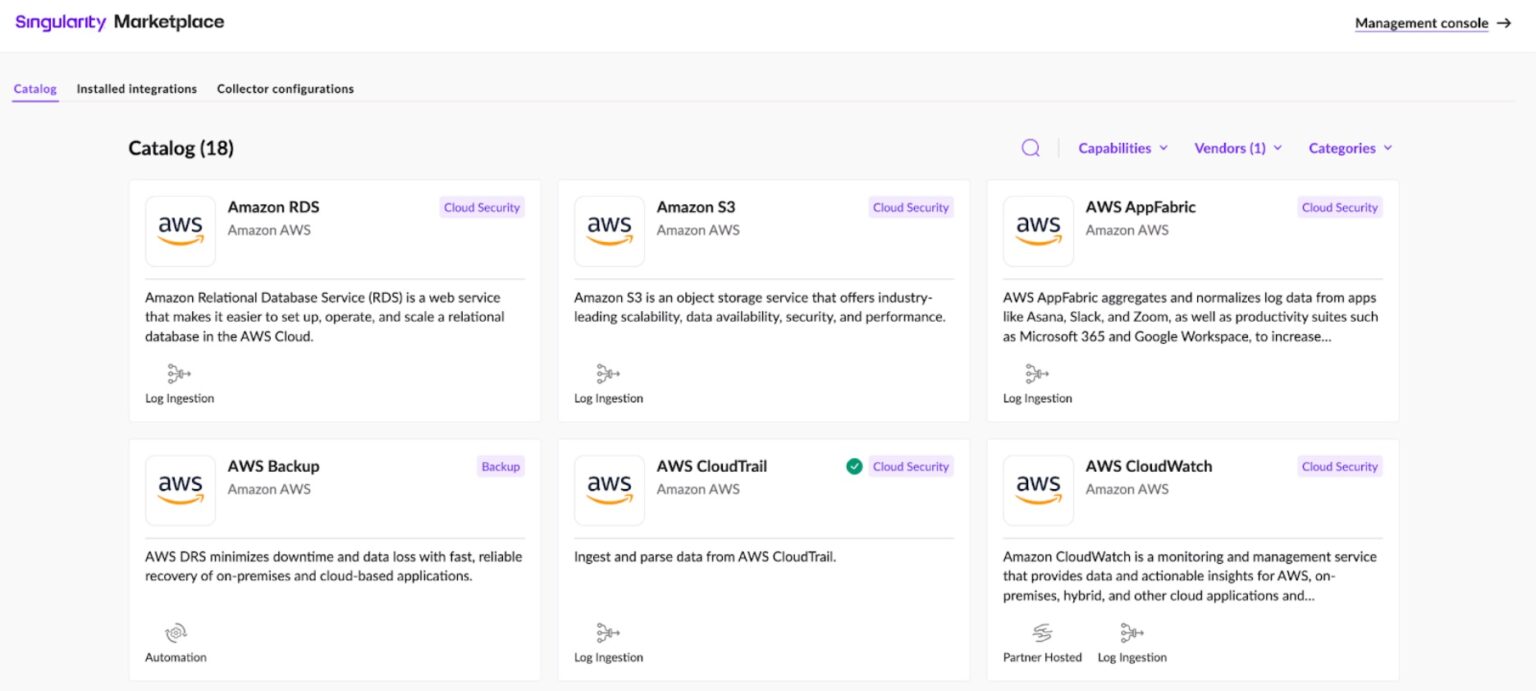Click the AWS logo on the Amazon RDS card
Screen dimensions: 1536x691
(x=180, y=230)
